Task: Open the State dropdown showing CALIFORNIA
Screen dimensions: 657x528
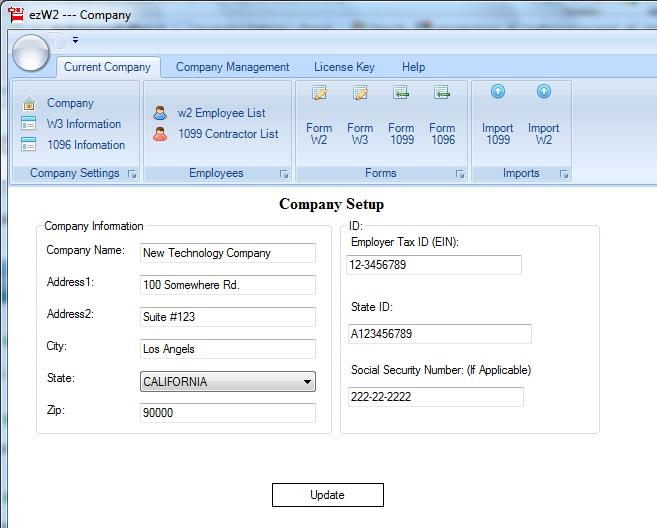Action: tap(228, 381)
